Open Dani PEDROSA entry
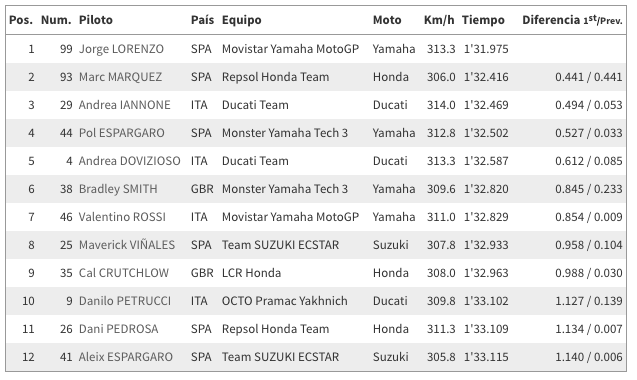This screenshot has height=380, width=637. pyautogui.click(x=118, y=329)
